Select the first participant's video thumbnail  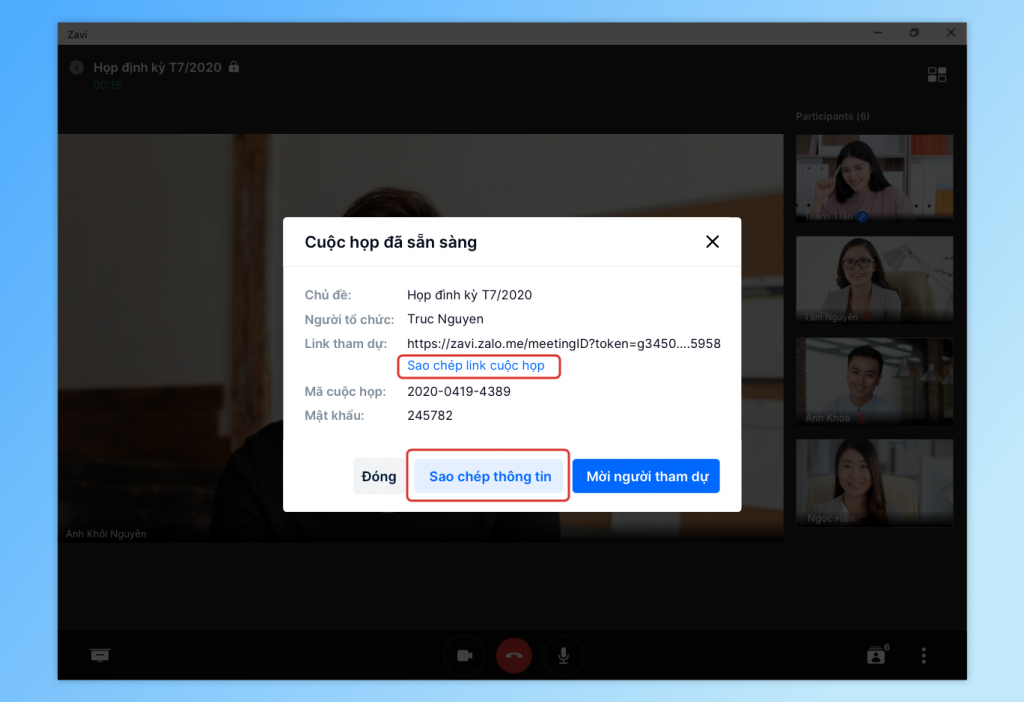point(874,178)
